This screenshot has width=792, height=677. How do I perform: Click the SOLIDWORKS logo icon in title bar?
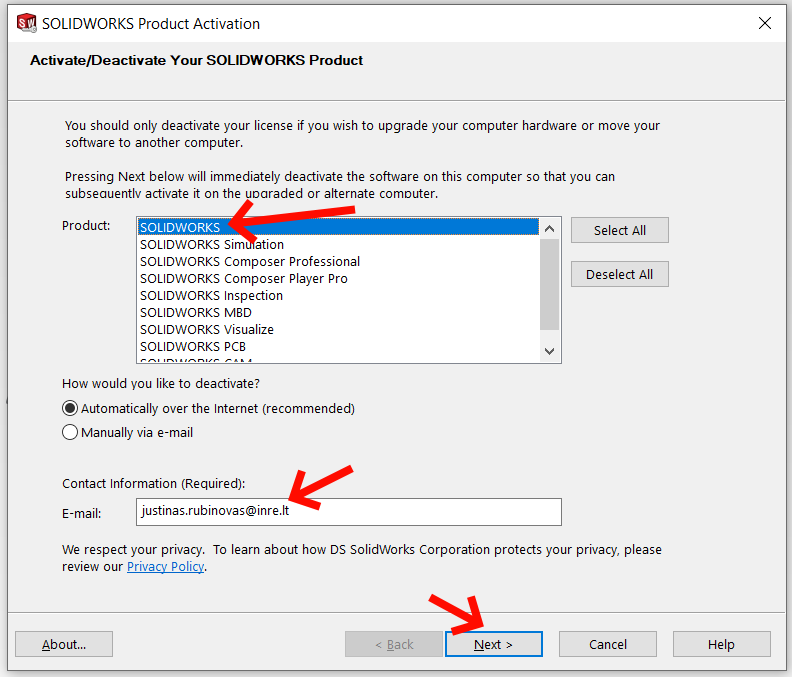pyautogui.click(x=26, y=23)
